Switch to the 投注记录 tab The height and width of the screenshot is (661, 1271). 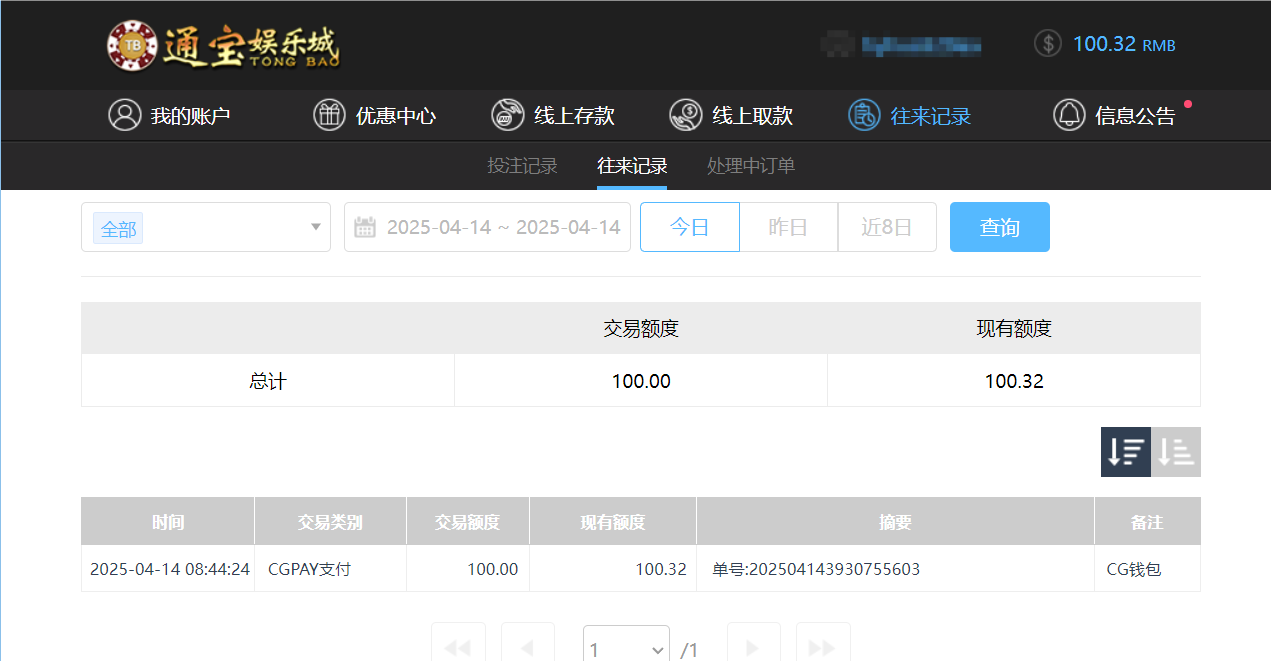[x=521, y=165]
